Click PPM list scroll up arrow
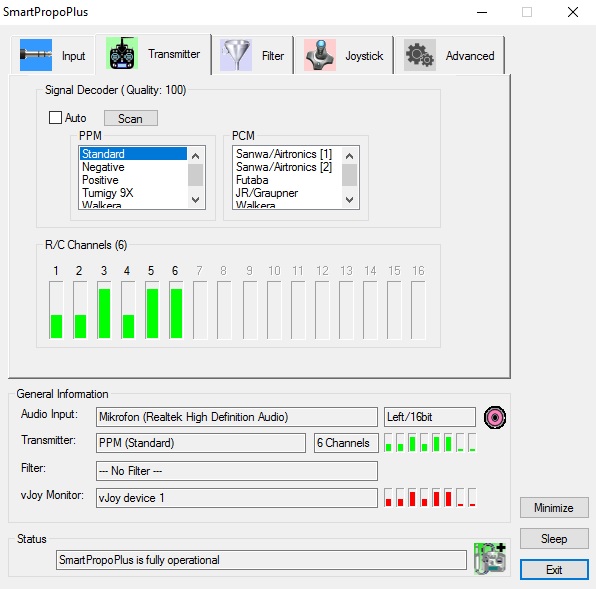Viewport: 596px width, 589px height. 195,156
